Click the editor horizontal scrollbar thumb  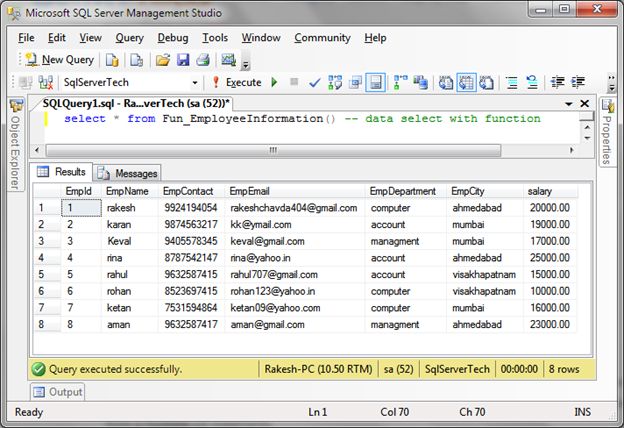click(273, 150)
